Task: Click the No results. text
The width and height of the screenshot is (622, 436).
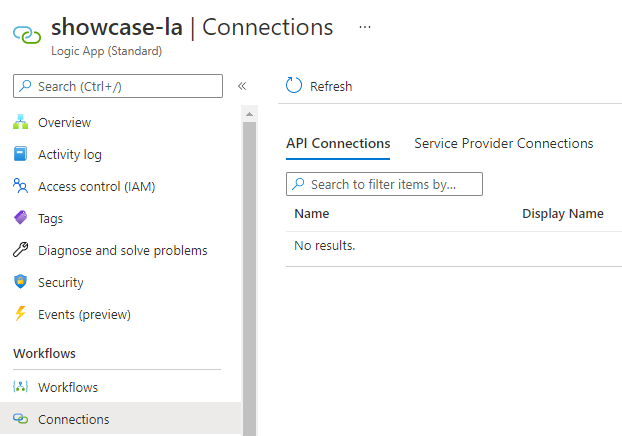Action: 324,246
